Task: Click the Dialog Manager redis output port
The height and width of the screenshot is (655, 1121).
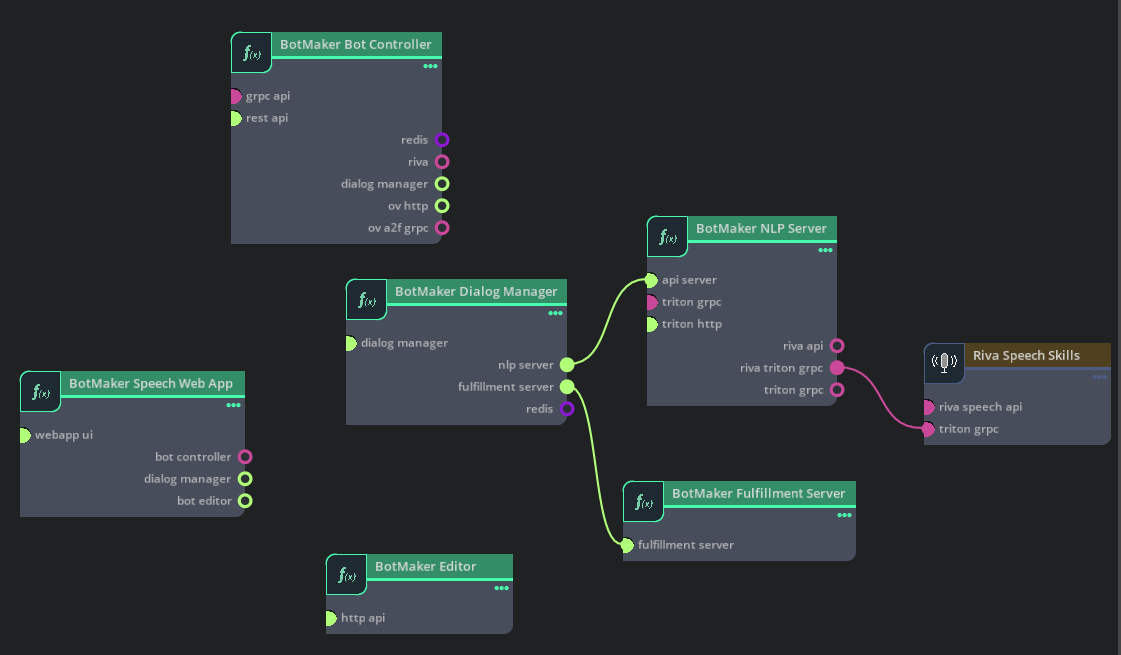Action: [x=567, y=409]
